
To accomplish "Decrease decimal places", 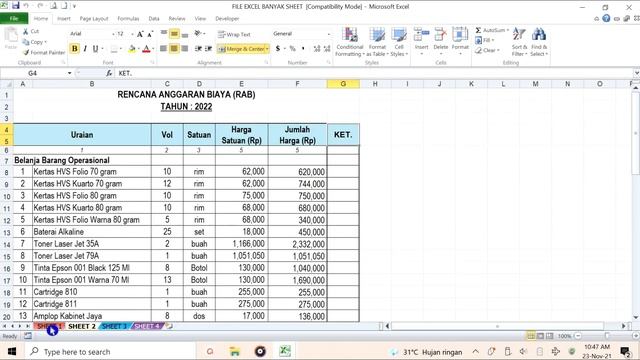I will coord(327,49).
